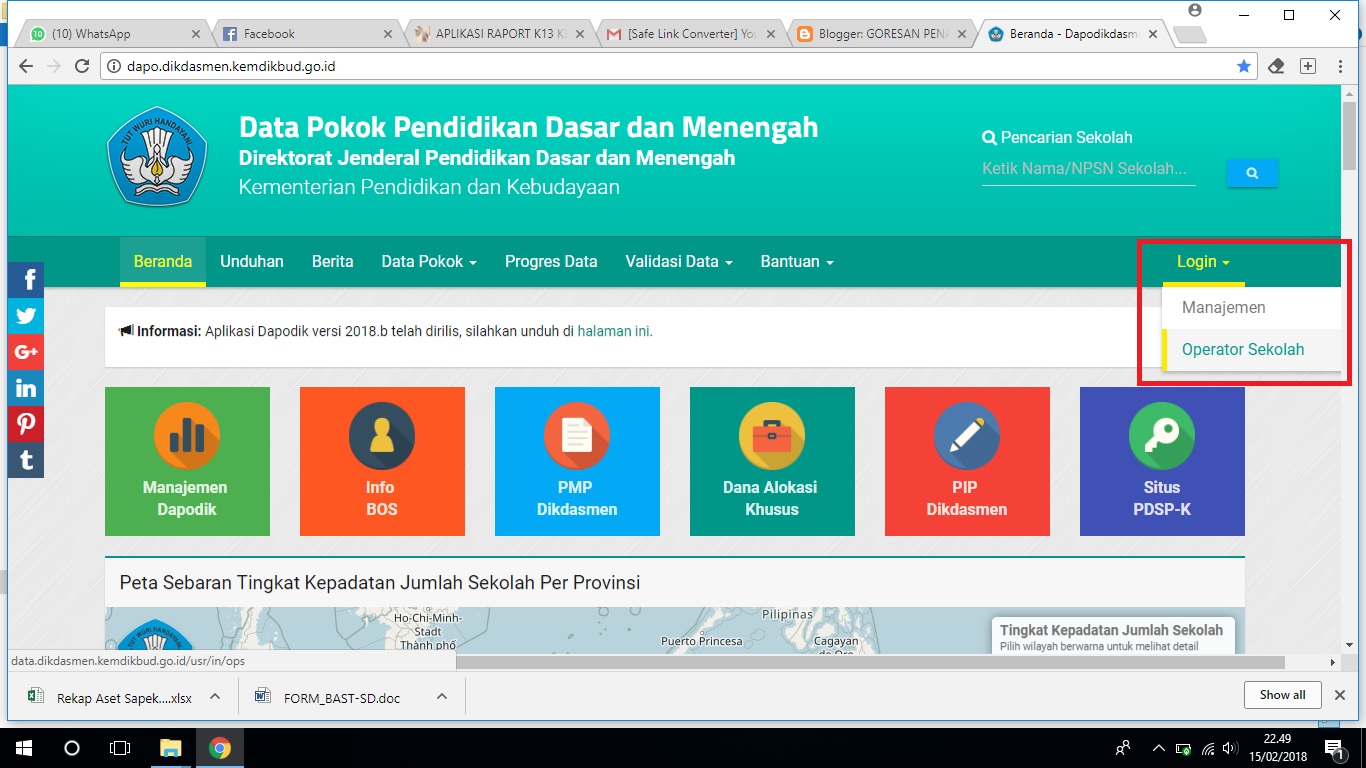Viewport: 1366px width, 768px height.
Task: Choose Operator Sekolah from Login menu
Action: (x=1251, y=350)
